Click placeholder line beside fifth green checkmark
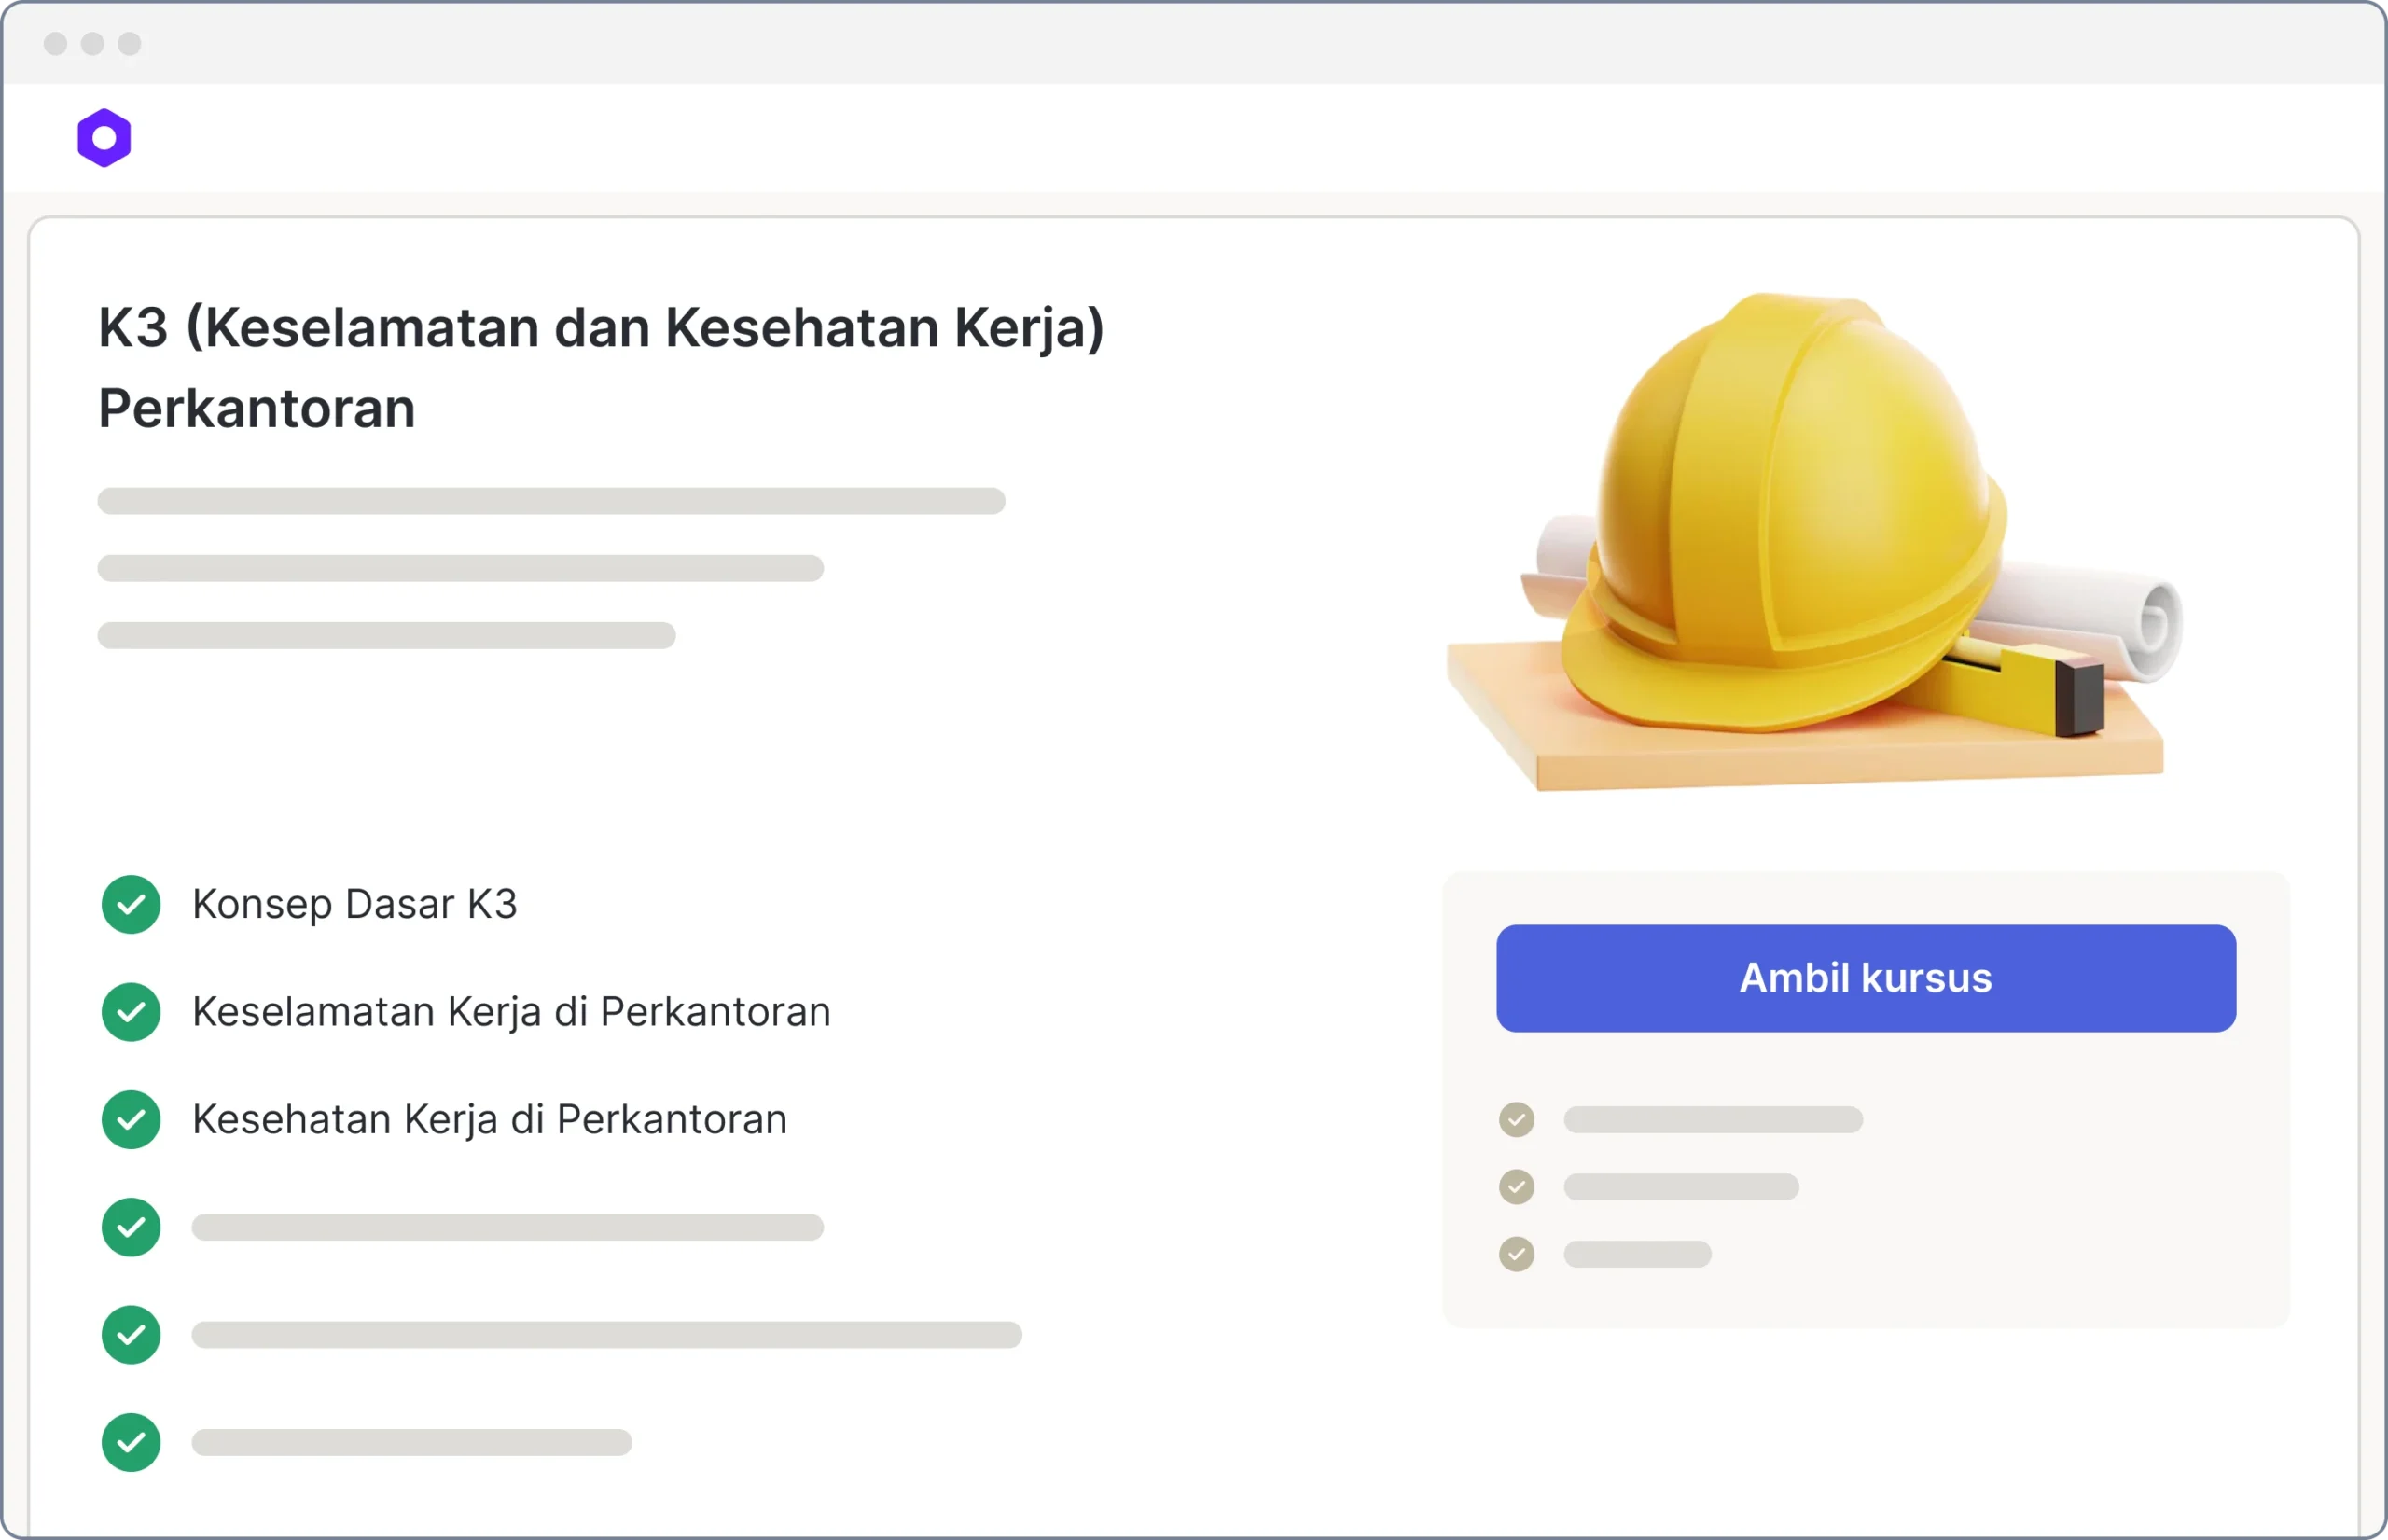2388x1540 pixels. [607, 1335]
